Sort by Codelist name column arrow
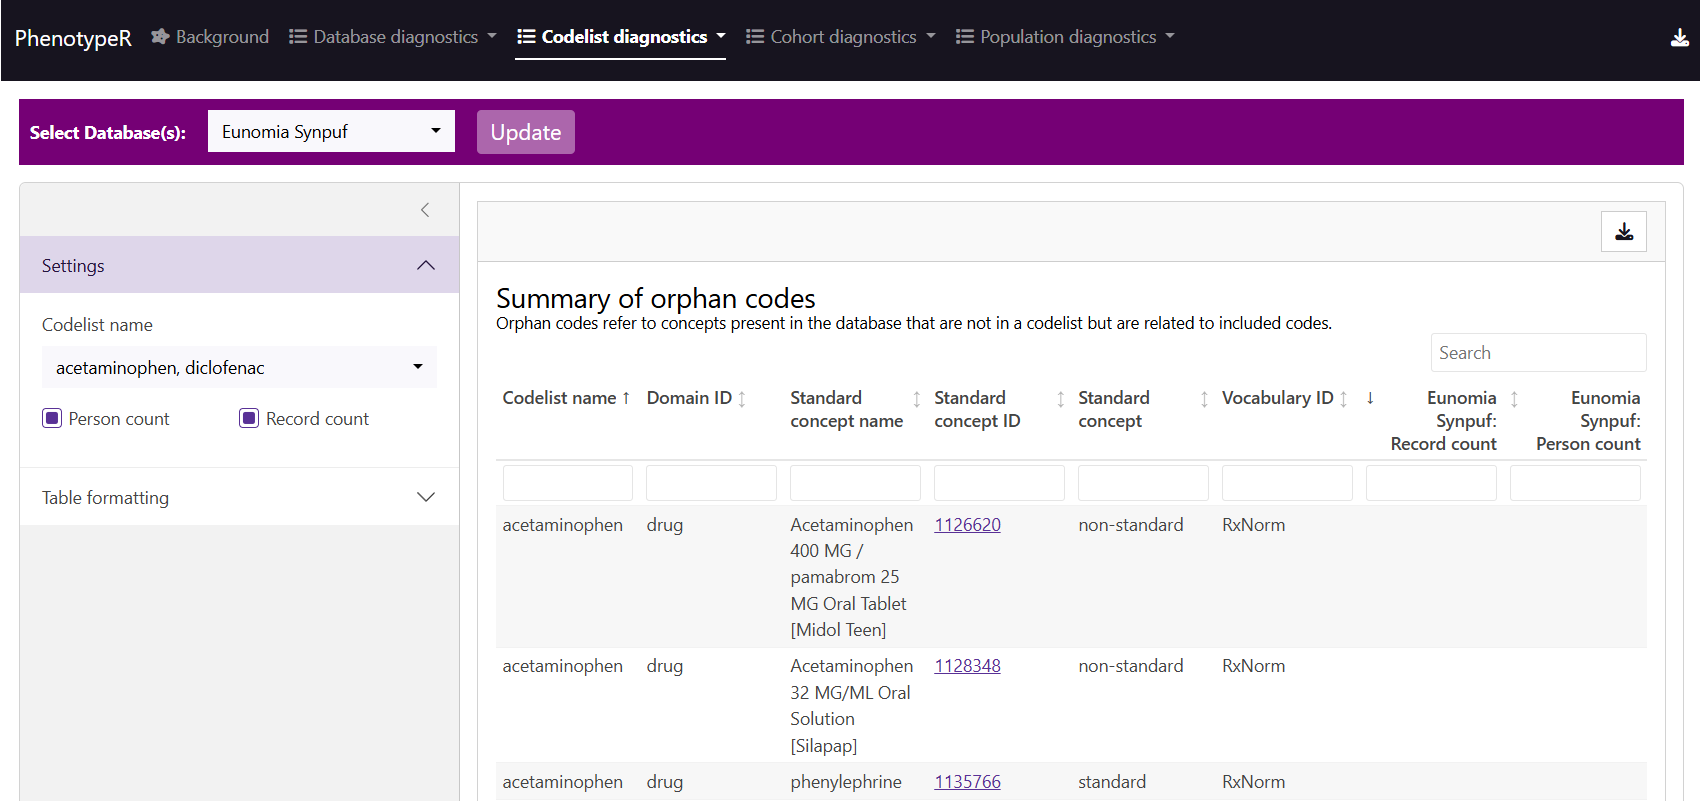The height and width of the screenshot is (801, 1700). point(626,398)
